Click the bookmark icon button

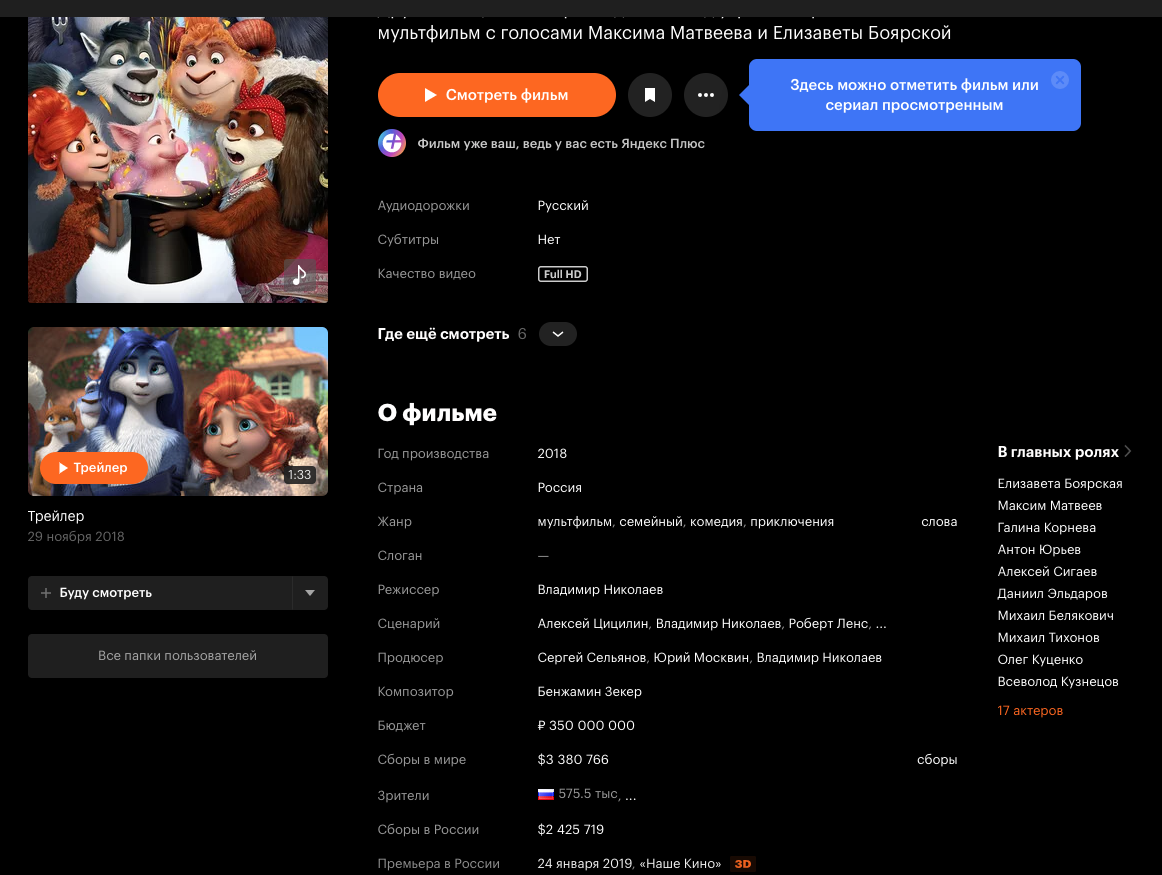(649, 95)
